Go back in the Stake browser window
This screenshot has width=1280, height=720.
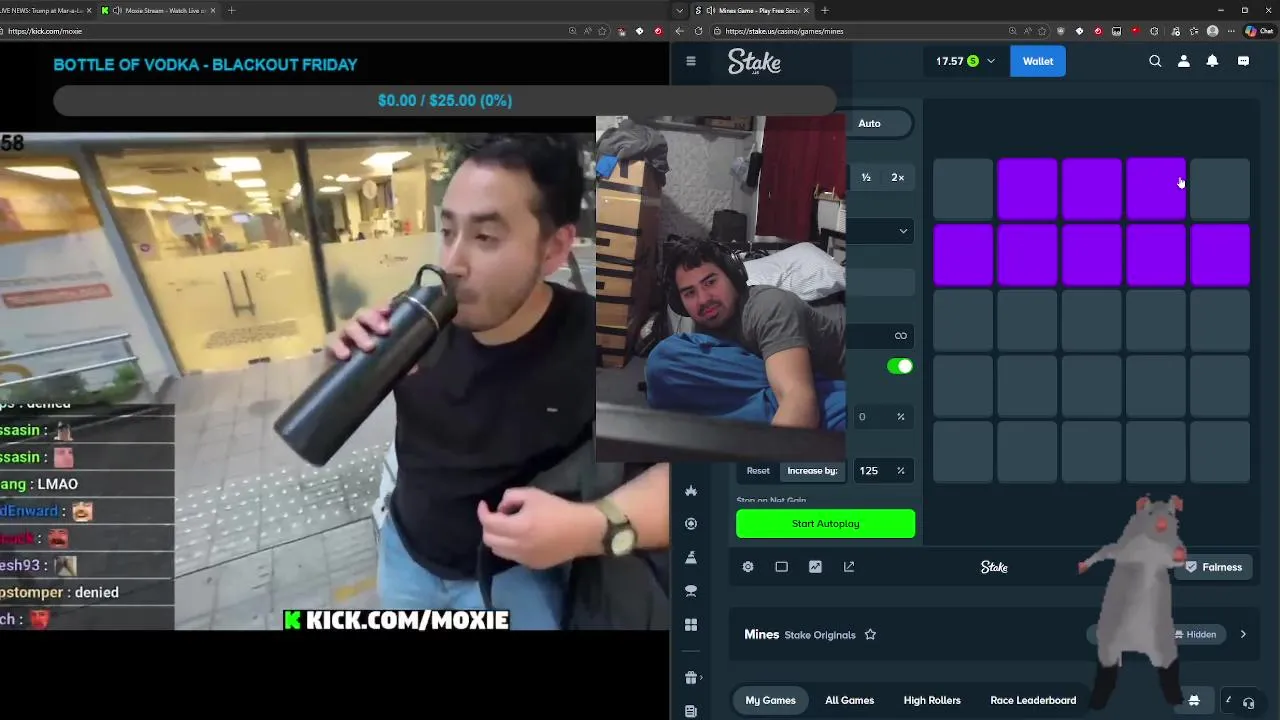pyautogui.click(x=680, y=31)
